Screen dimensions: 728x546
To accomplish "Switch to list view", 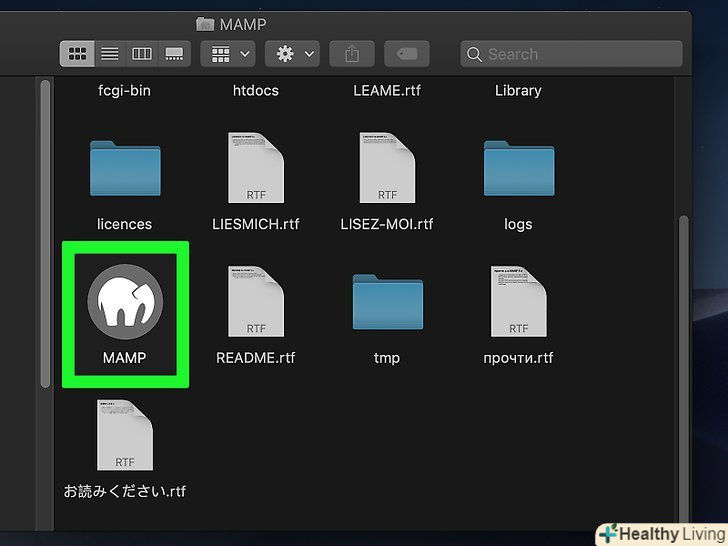I will point(110,54).
